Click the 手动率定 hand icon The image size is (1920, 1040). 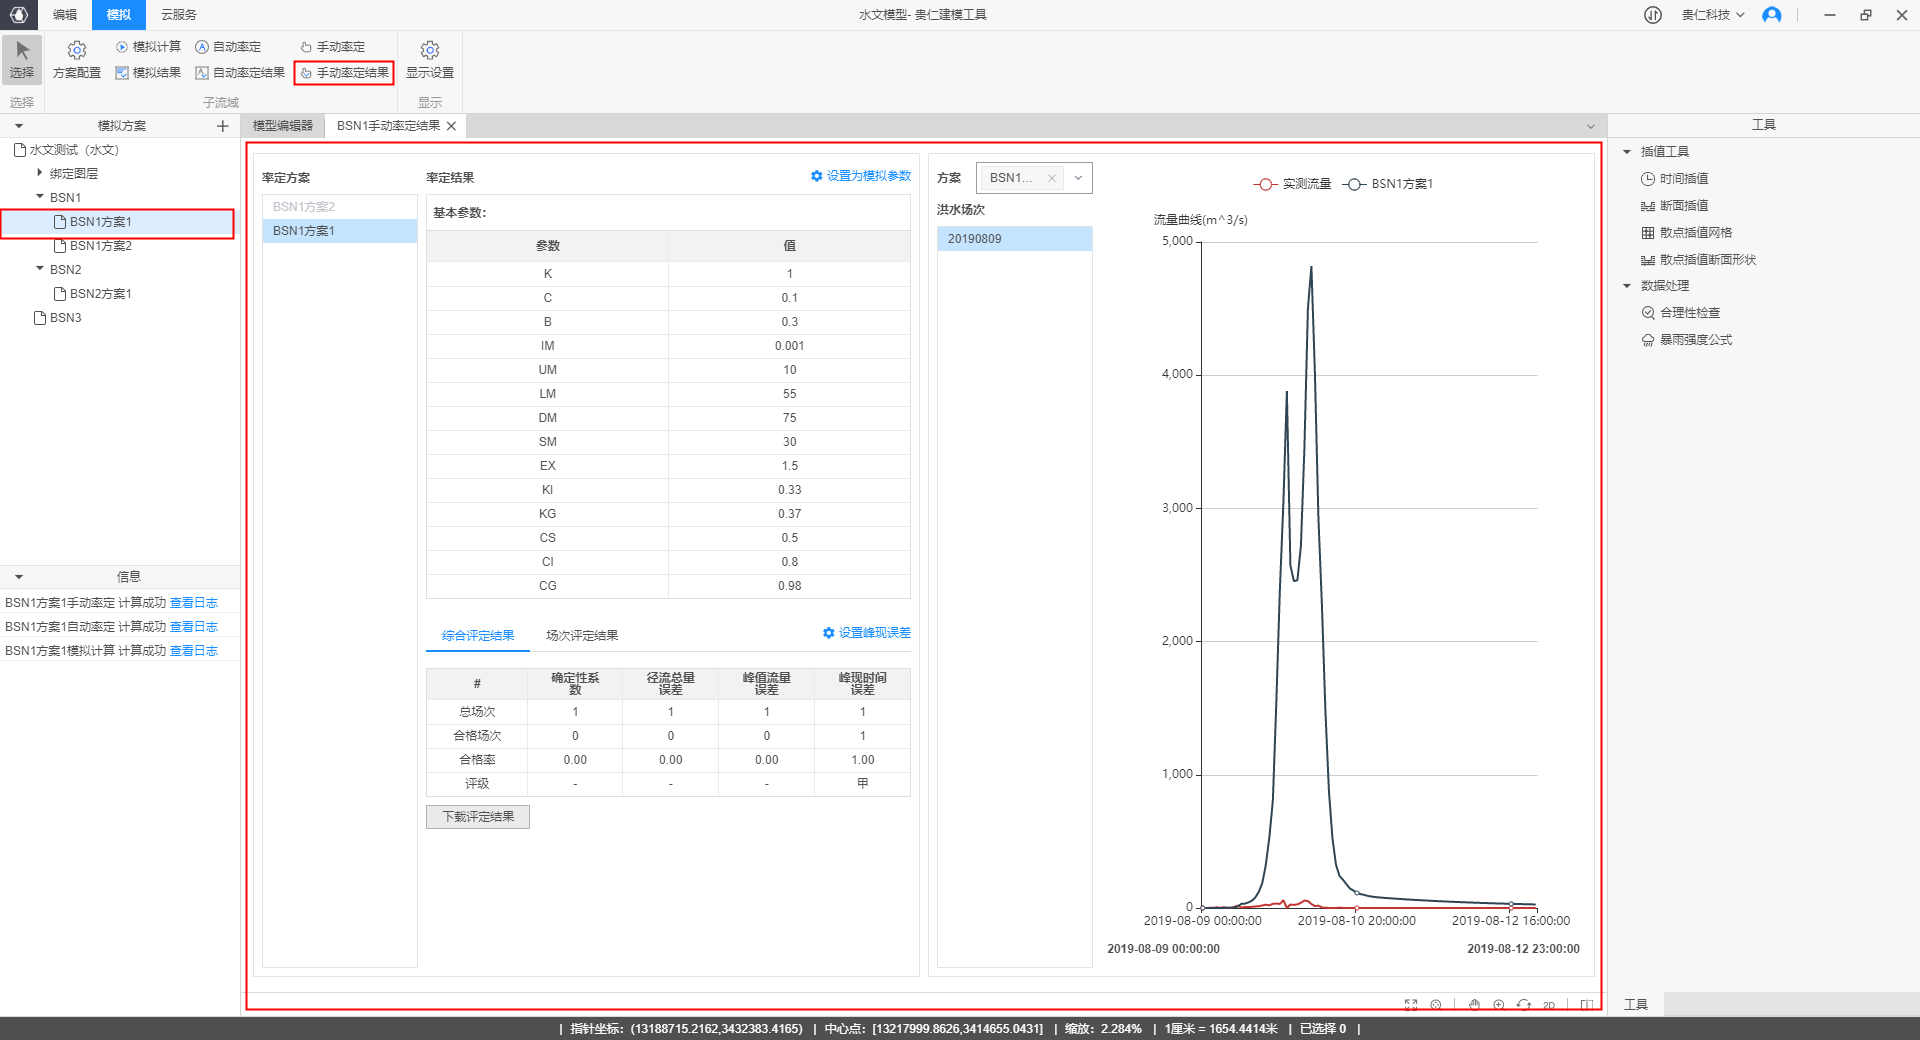[x=306, y=47]
